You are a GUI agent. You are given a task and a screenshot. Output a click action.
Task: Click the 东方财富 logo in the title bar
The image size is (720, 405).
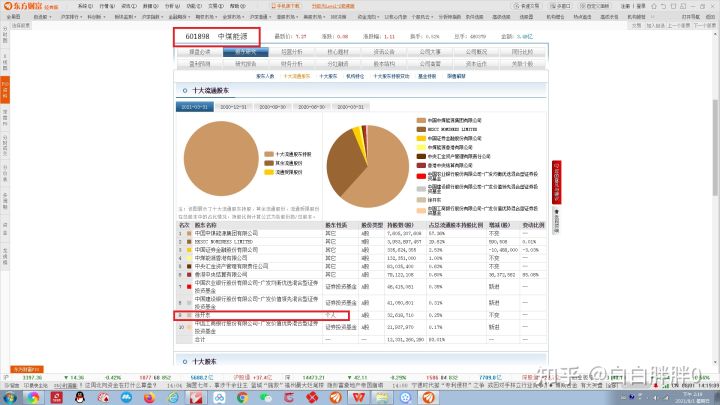pyautogui.click(x=30, y=6)
